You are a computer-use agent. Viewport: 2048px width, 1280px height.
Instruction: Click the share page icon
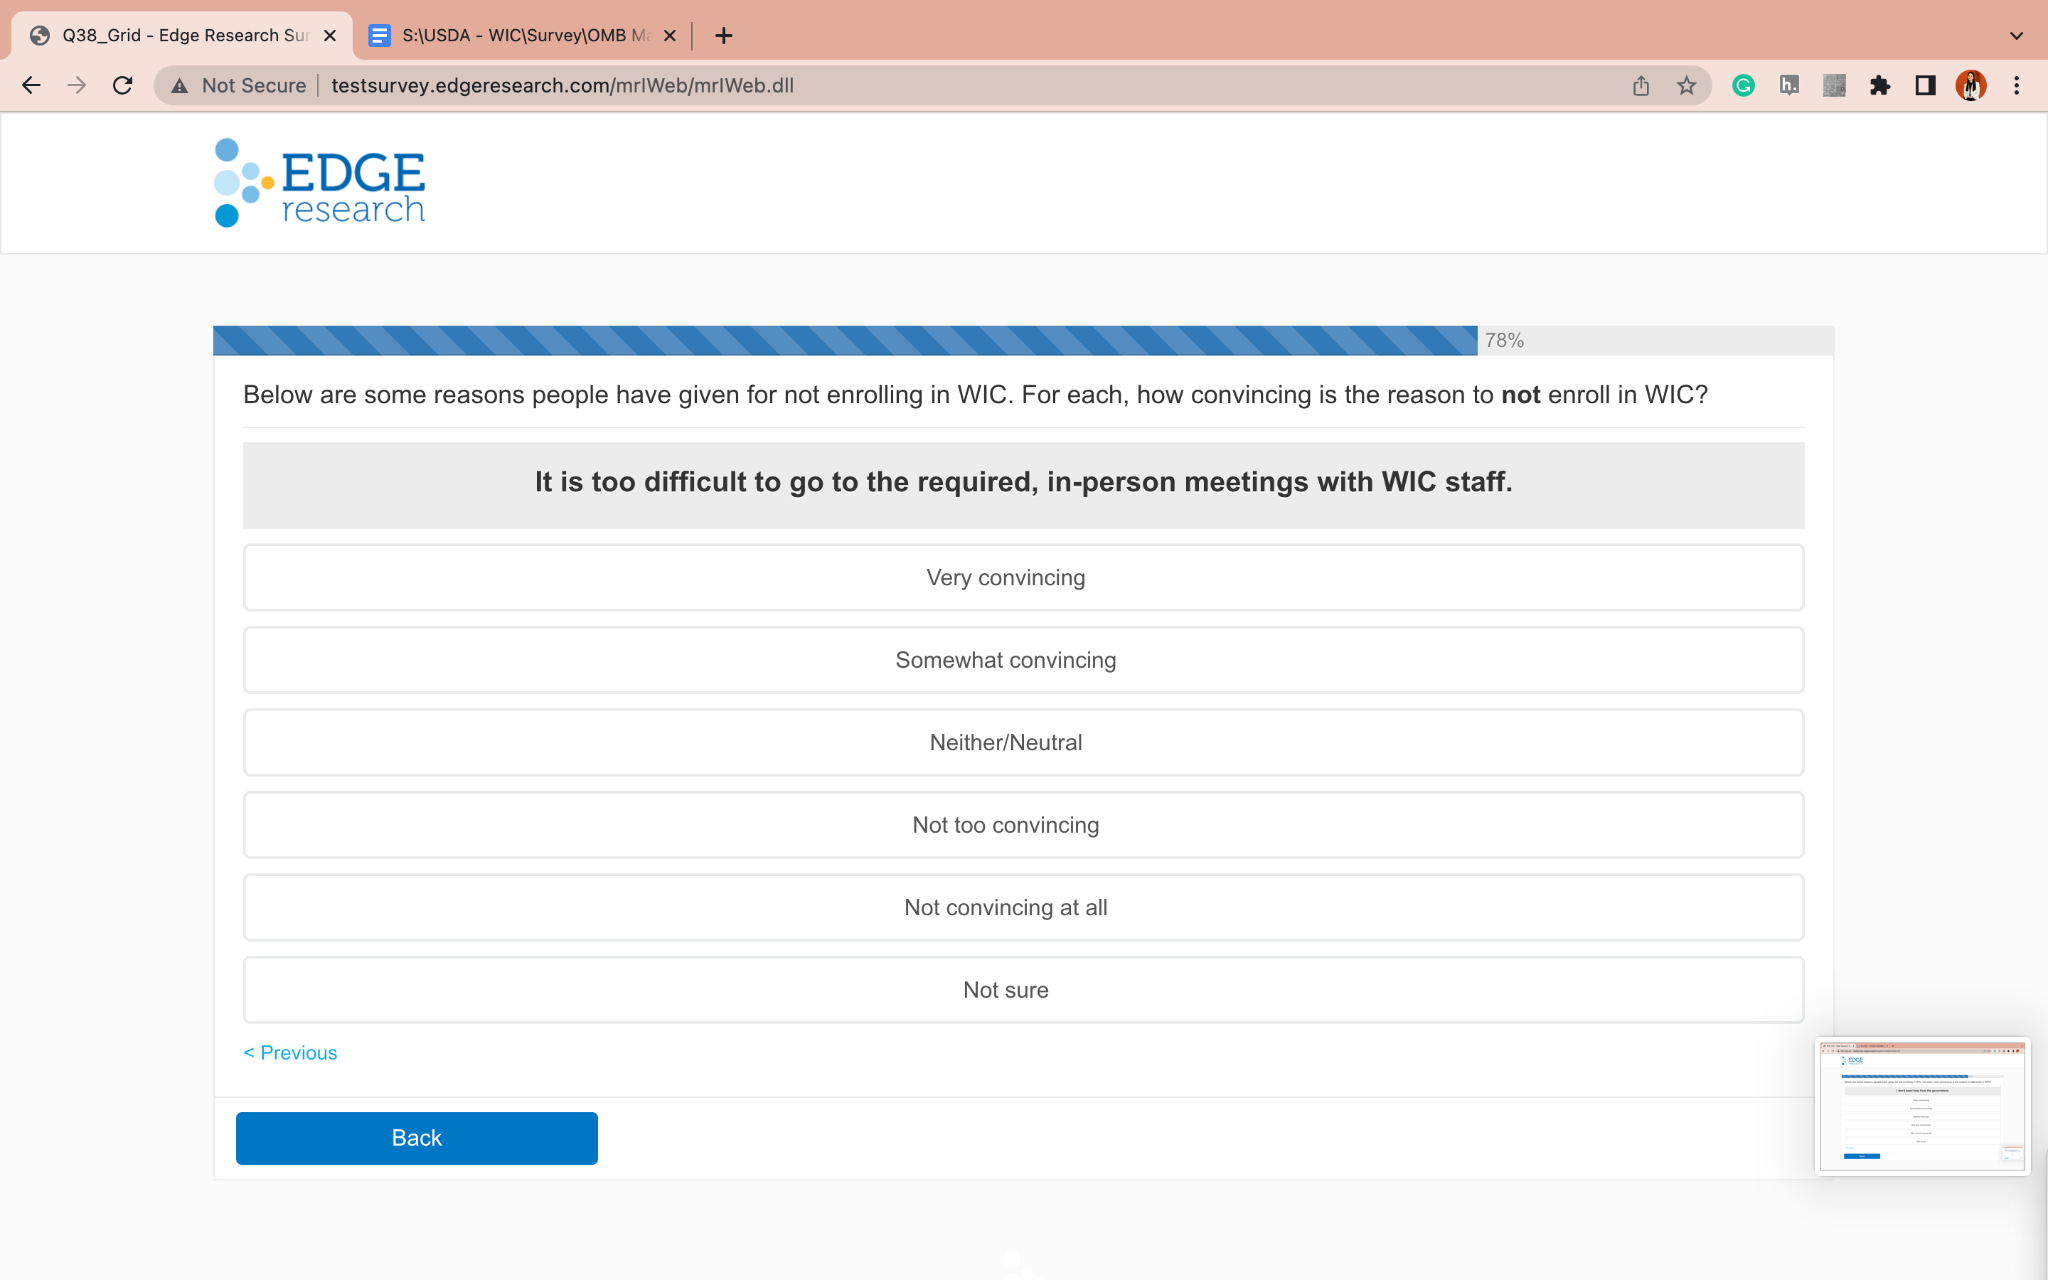1641,85
